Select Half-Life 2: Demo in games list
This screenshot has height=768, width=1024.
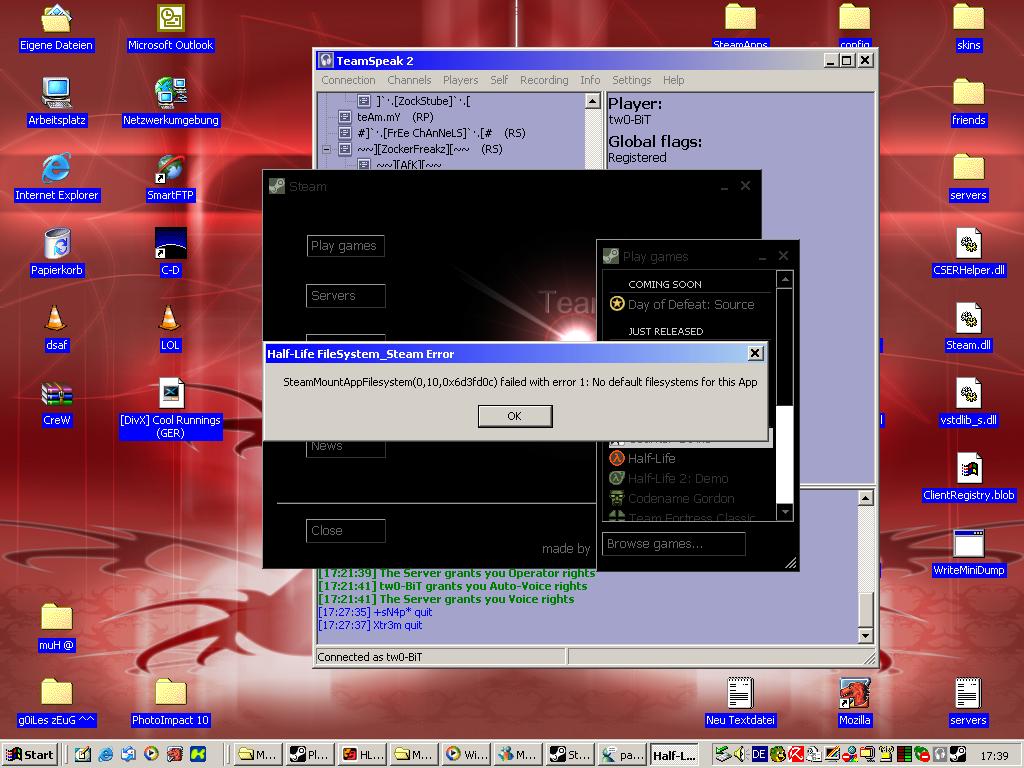(669, 479)
